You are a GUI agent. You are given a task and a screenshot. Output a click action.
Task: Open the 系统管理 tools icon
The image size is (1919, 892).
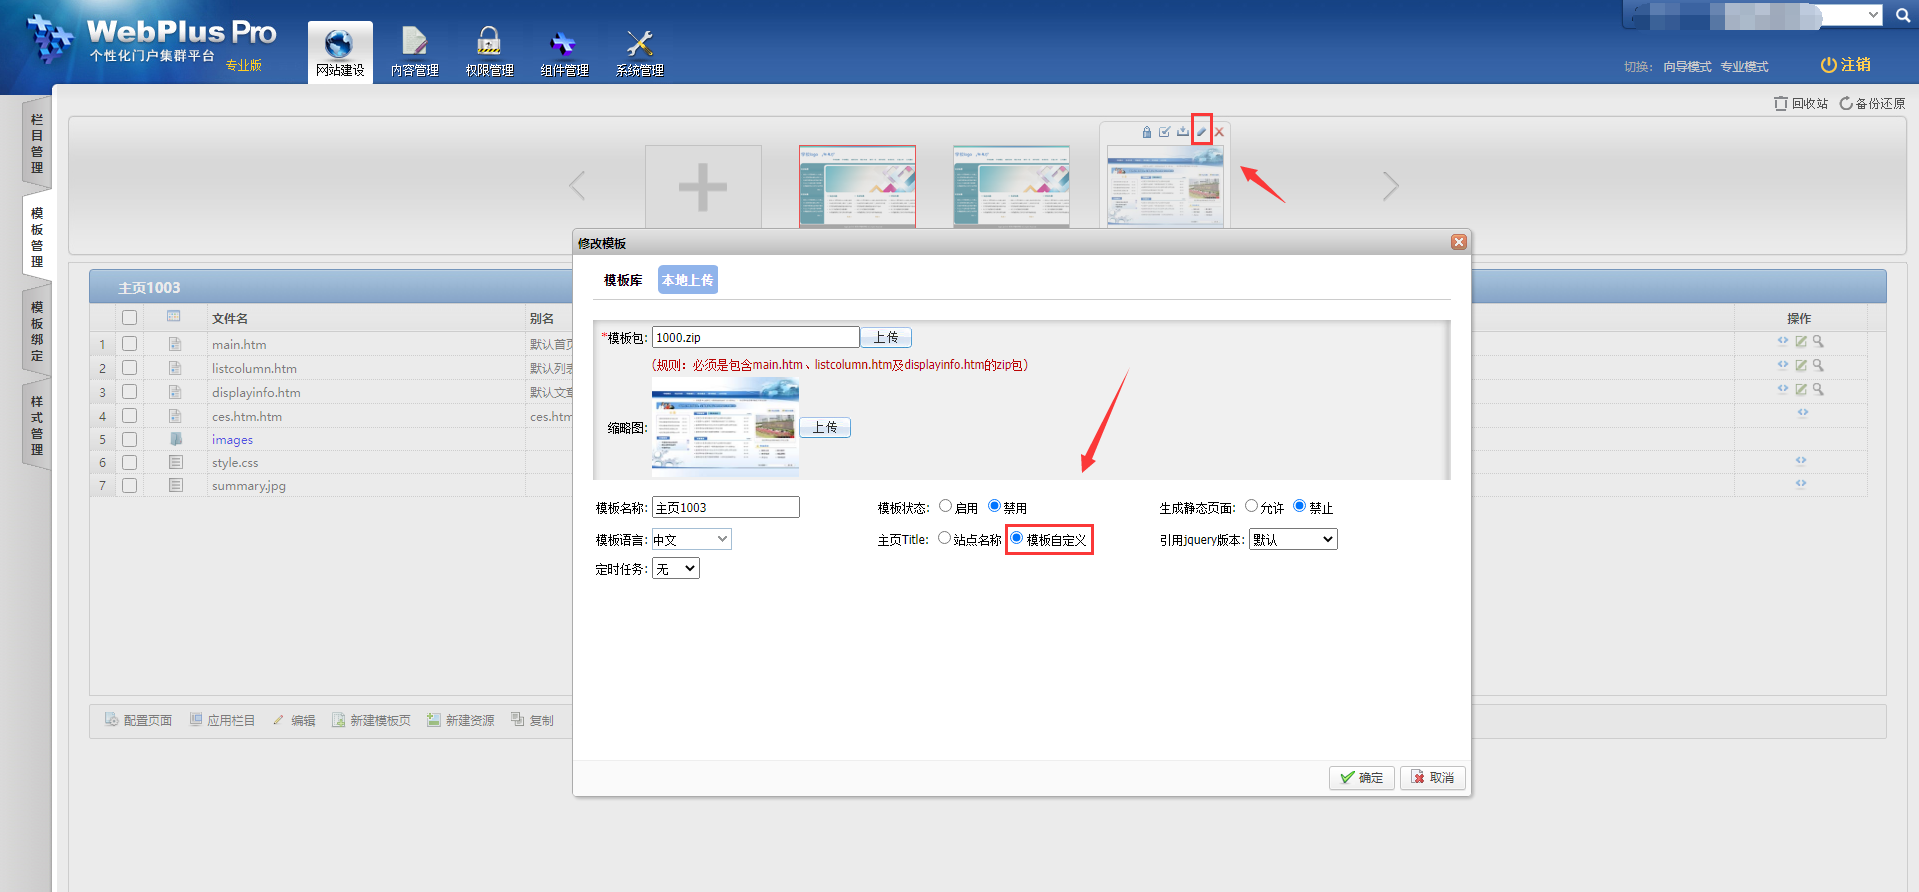[639, 45]
